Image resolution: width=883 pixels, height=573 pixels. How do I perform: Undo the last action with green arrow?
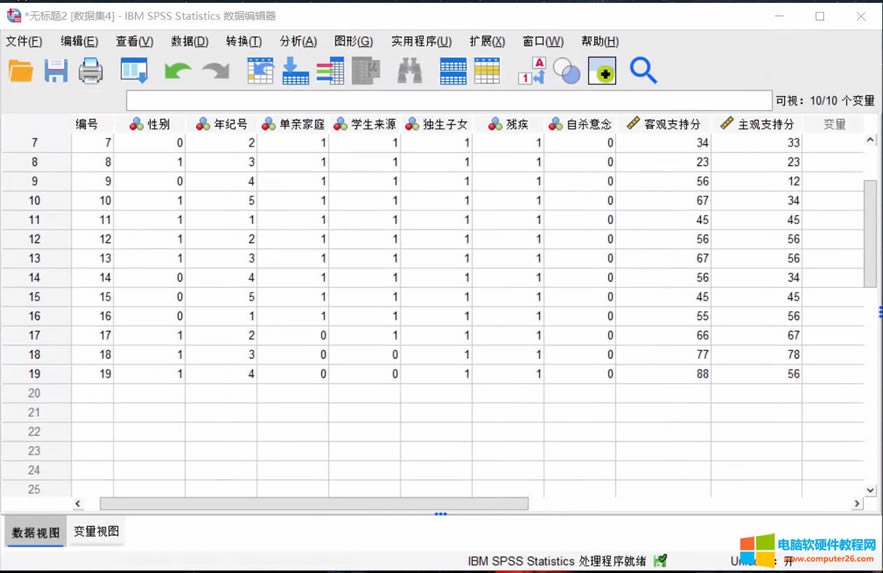(178, 71)
